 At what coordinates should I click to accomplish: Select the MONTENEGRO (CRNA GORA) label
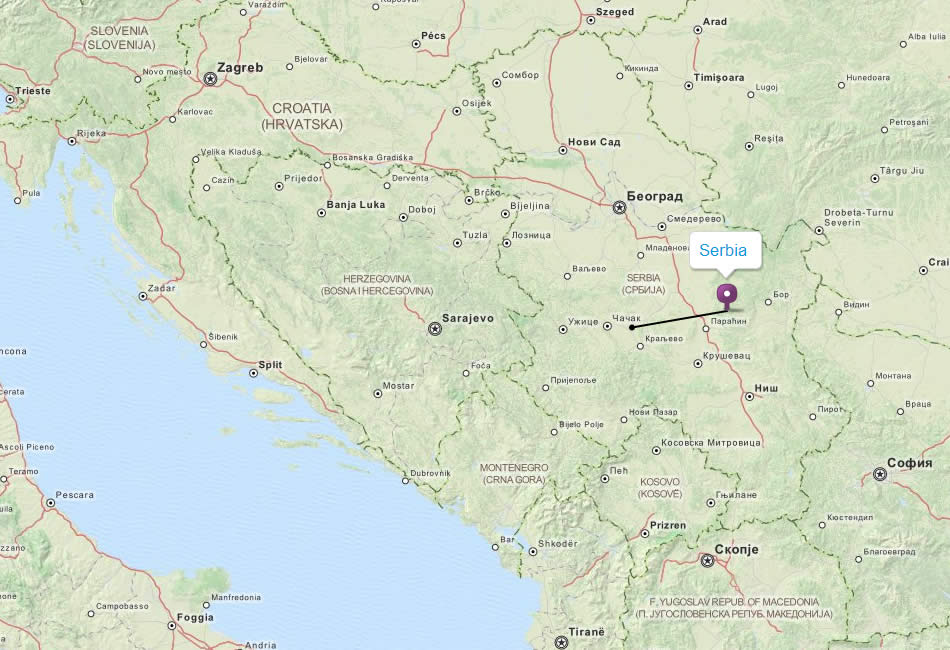[514, 473]
